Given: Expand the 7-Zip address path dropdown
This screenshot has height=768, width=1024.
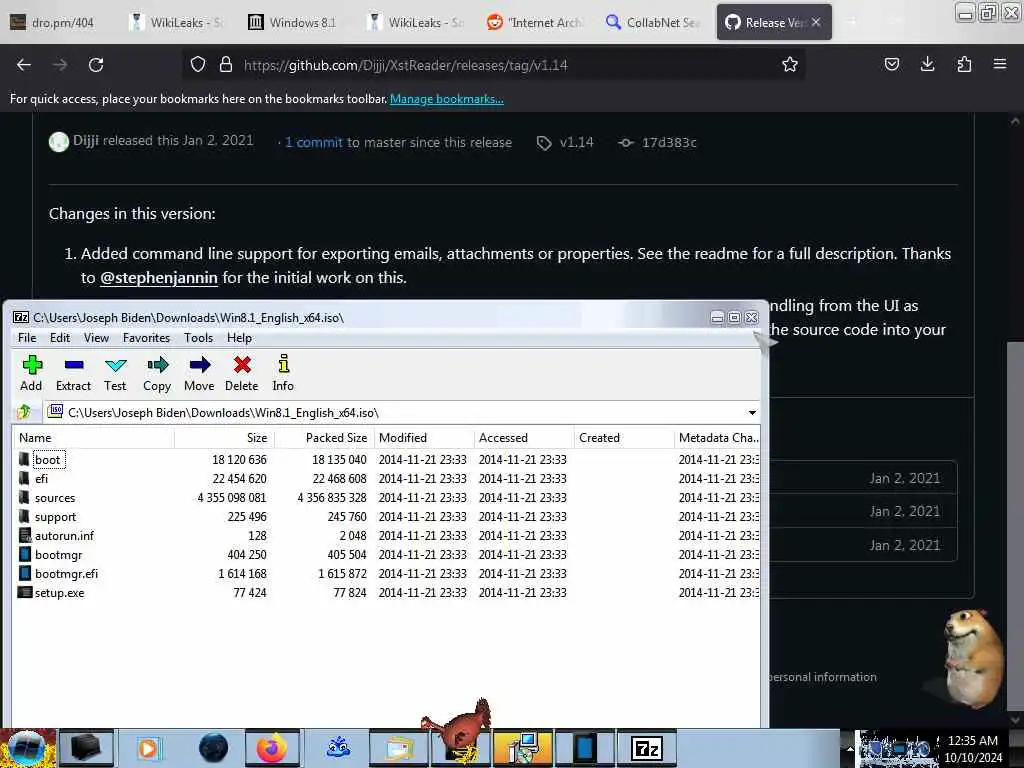Looking at the screenshot, I should pyautogui.click(x=752, y=413).
